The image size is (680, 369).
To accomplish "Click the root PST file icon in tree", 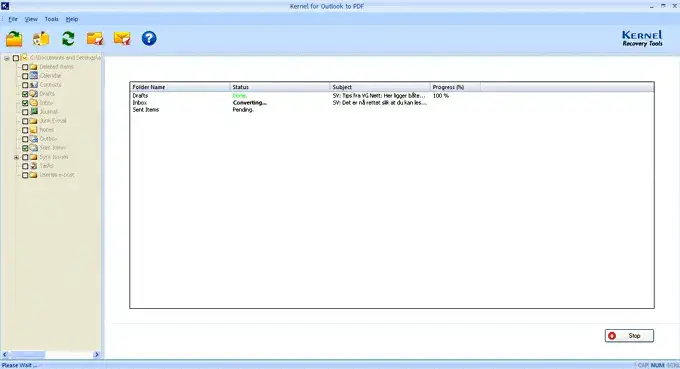I will click(24, 58).
